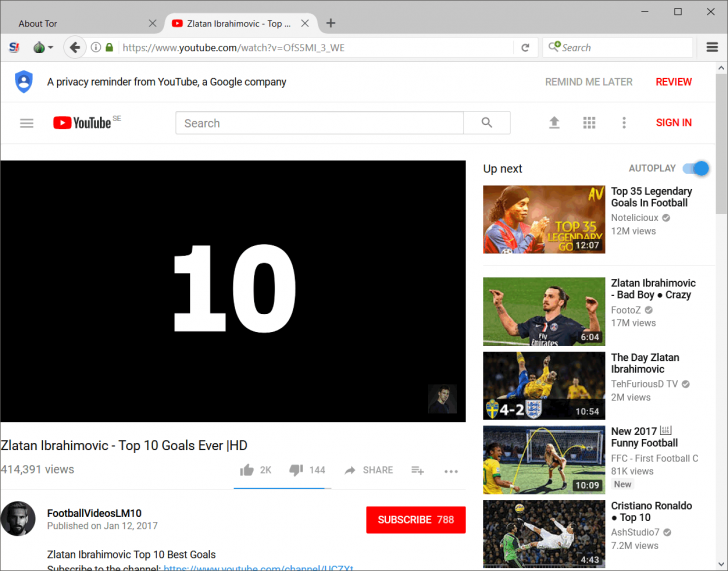The width and height of the screenshot is (728, 571).
Task: Open Cristiano Ronaldo Top 10 thumbnail
Action: (544, 534)
